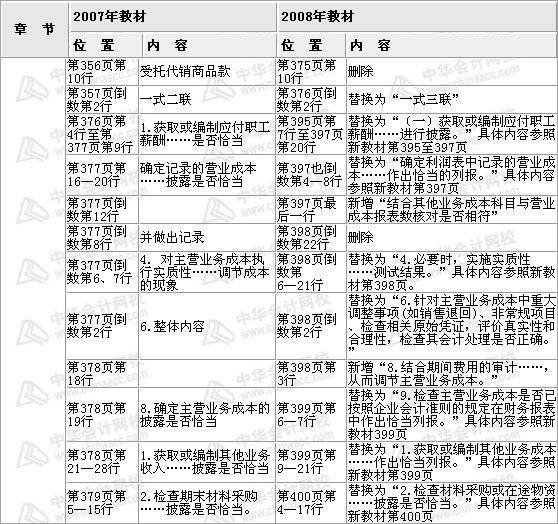Viewport: 558px width, 524px height.
Task: Select cell 第378页第18行
Action: click(102, 373)
